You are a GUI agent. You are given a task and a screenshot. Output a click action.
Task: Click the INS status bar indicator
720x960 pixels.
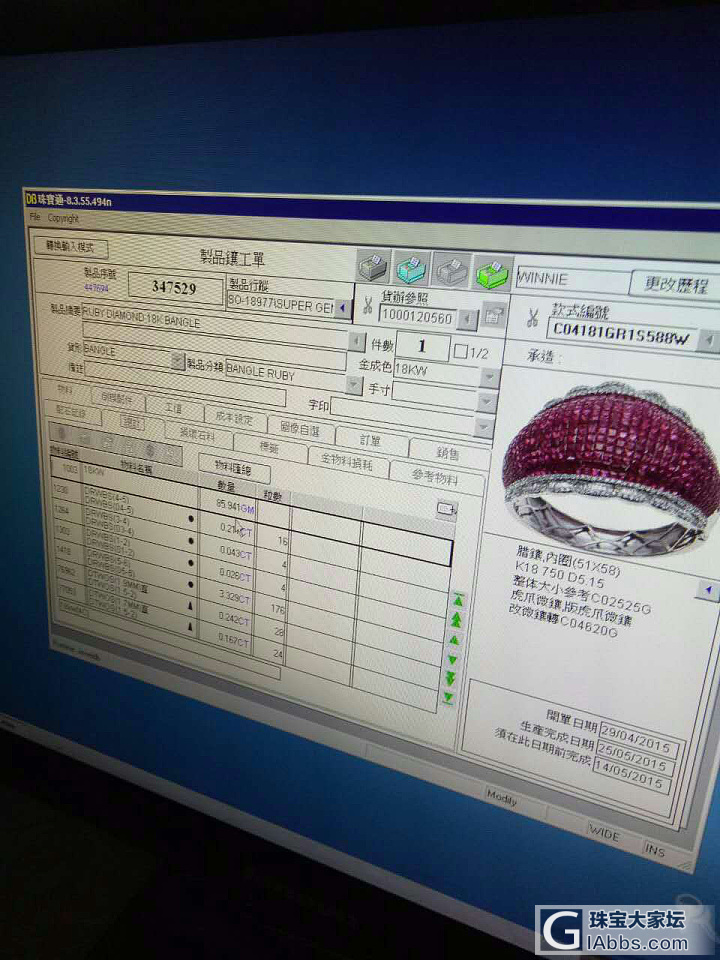click(654, 849)
